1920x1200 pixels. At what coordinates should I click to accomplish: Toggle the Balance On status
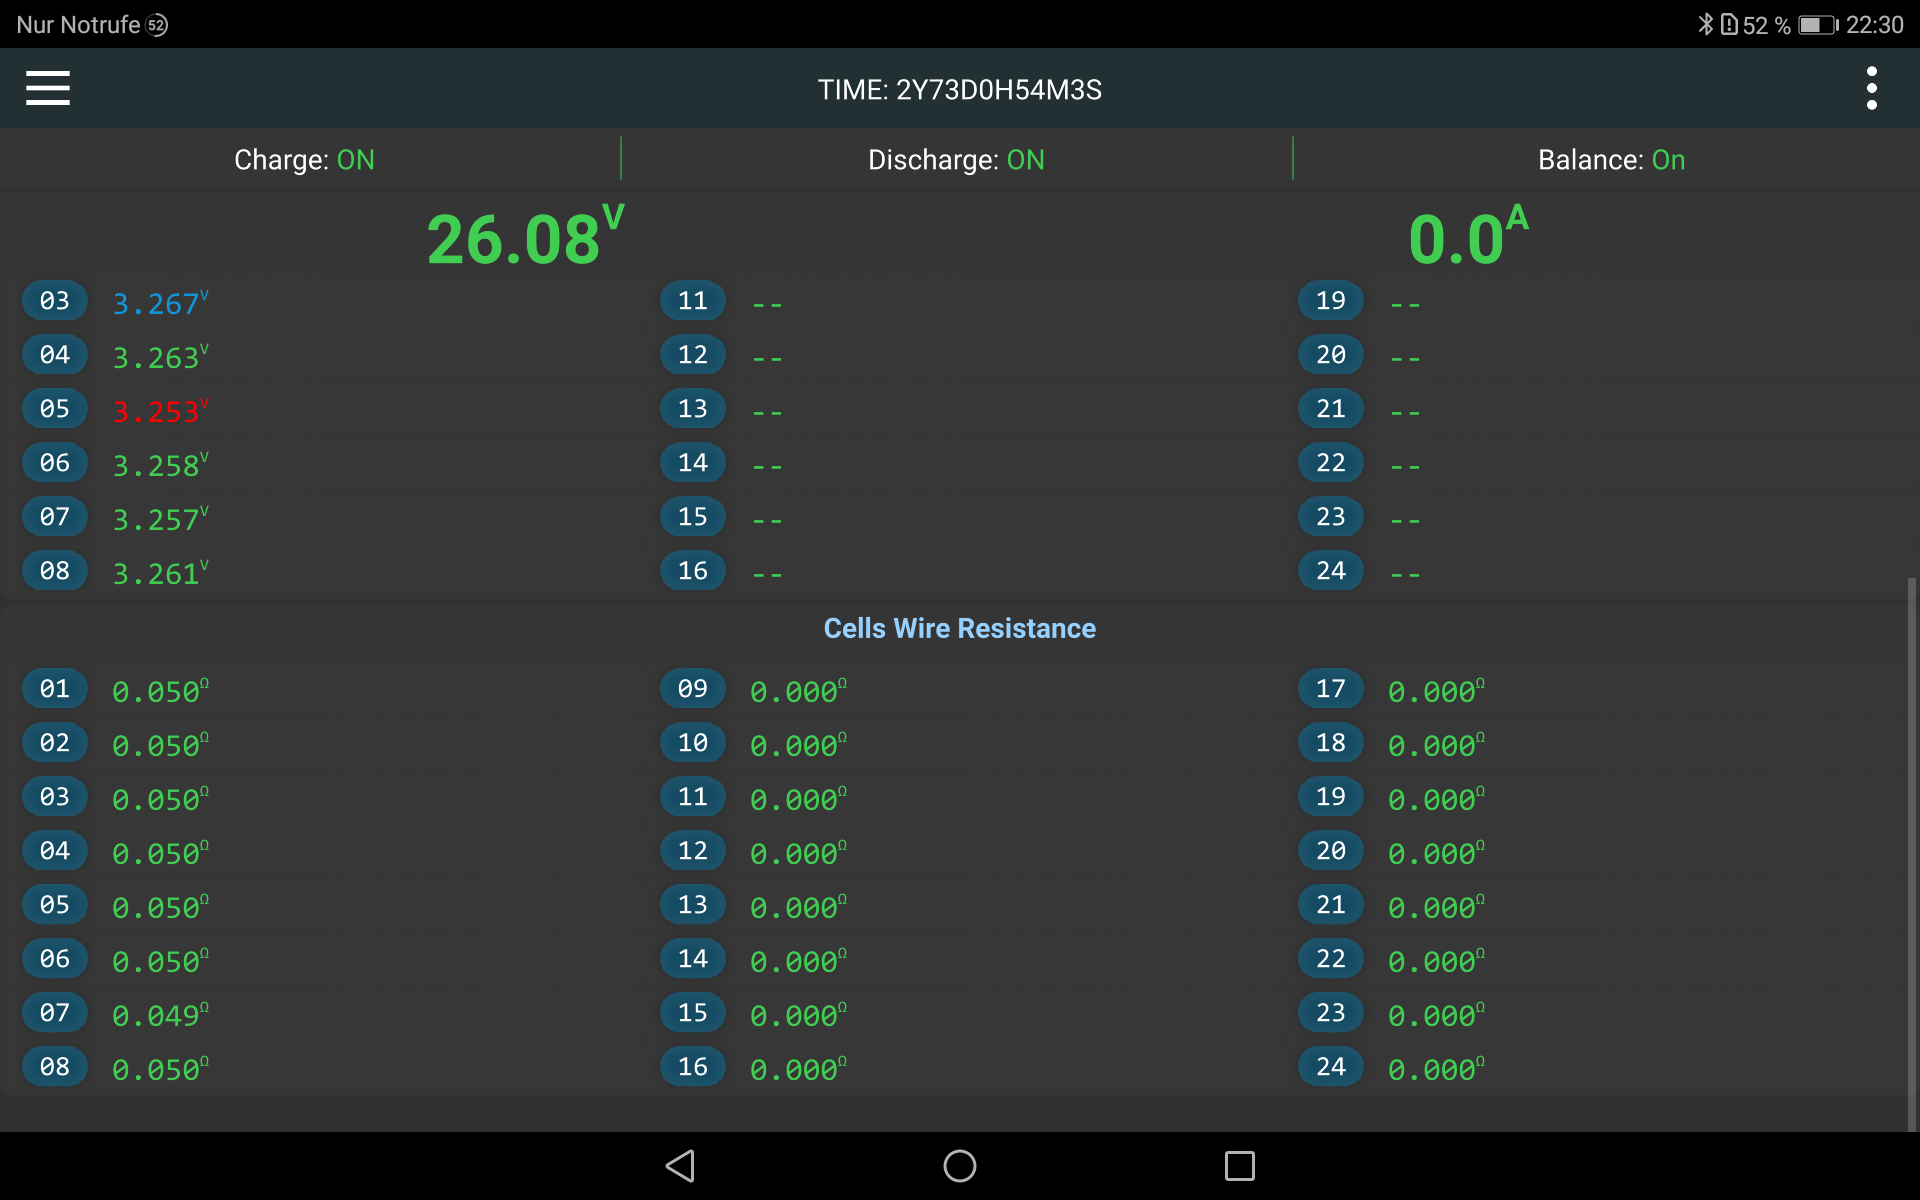point(1611,160)
